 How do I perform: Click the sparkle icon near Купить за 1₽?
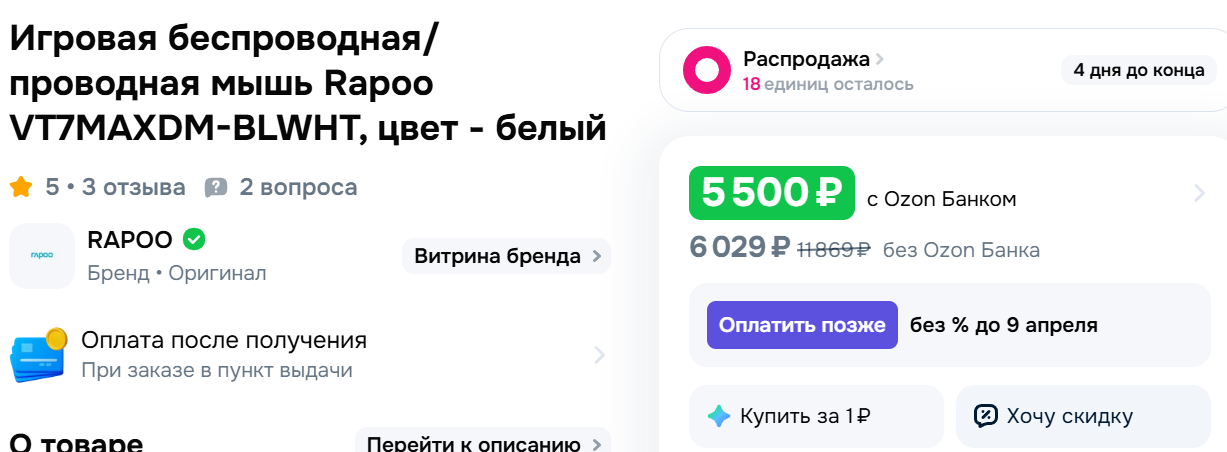tap(718, 416)
